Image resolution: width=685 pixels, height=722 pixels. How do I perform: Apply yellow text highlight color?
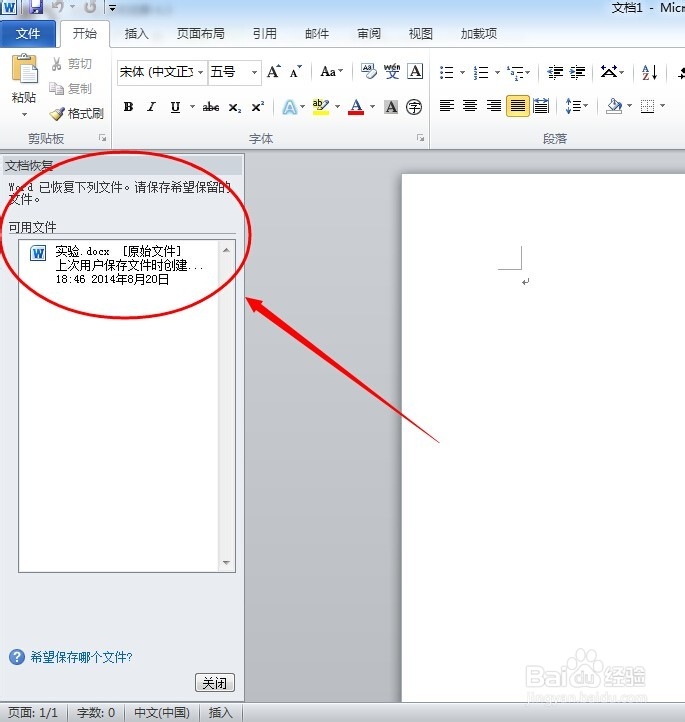click(321, 107)
